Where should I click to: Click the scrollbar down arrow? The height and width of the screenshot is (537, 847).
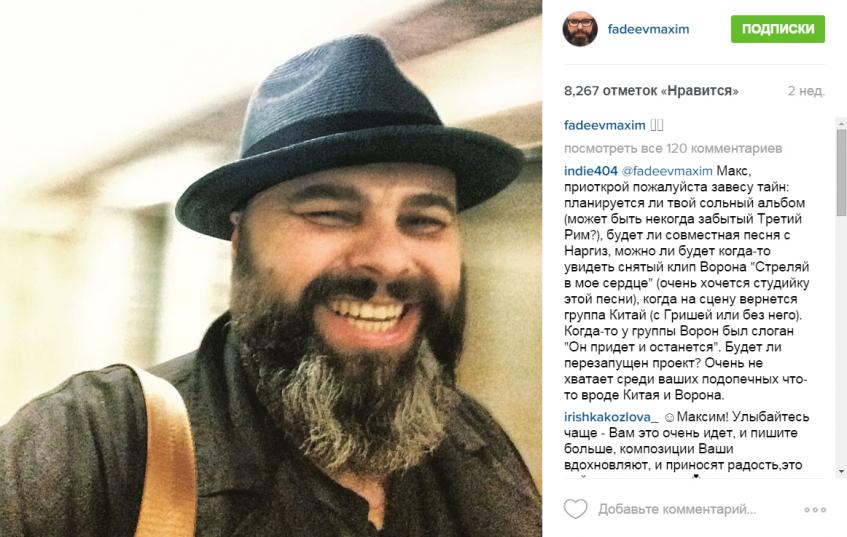pyautogui.click(x=841, y=472)
